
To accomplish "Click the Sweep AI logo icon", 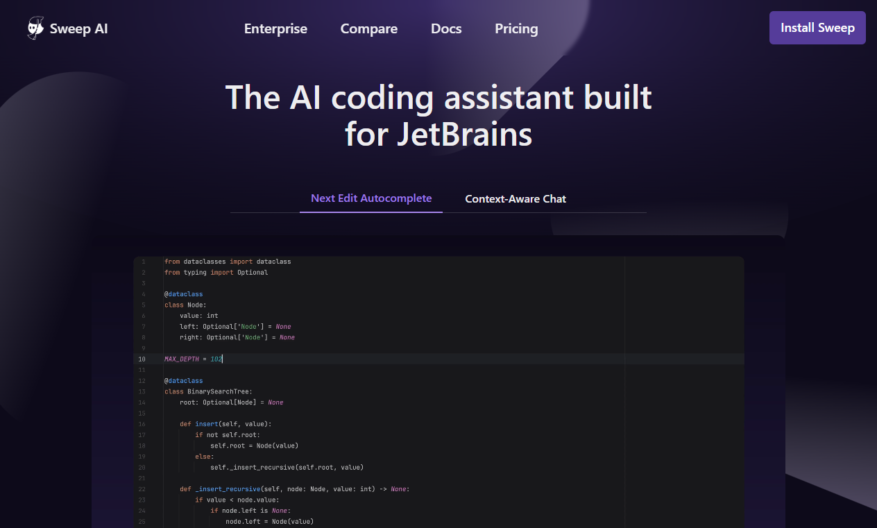I will 36,28.
